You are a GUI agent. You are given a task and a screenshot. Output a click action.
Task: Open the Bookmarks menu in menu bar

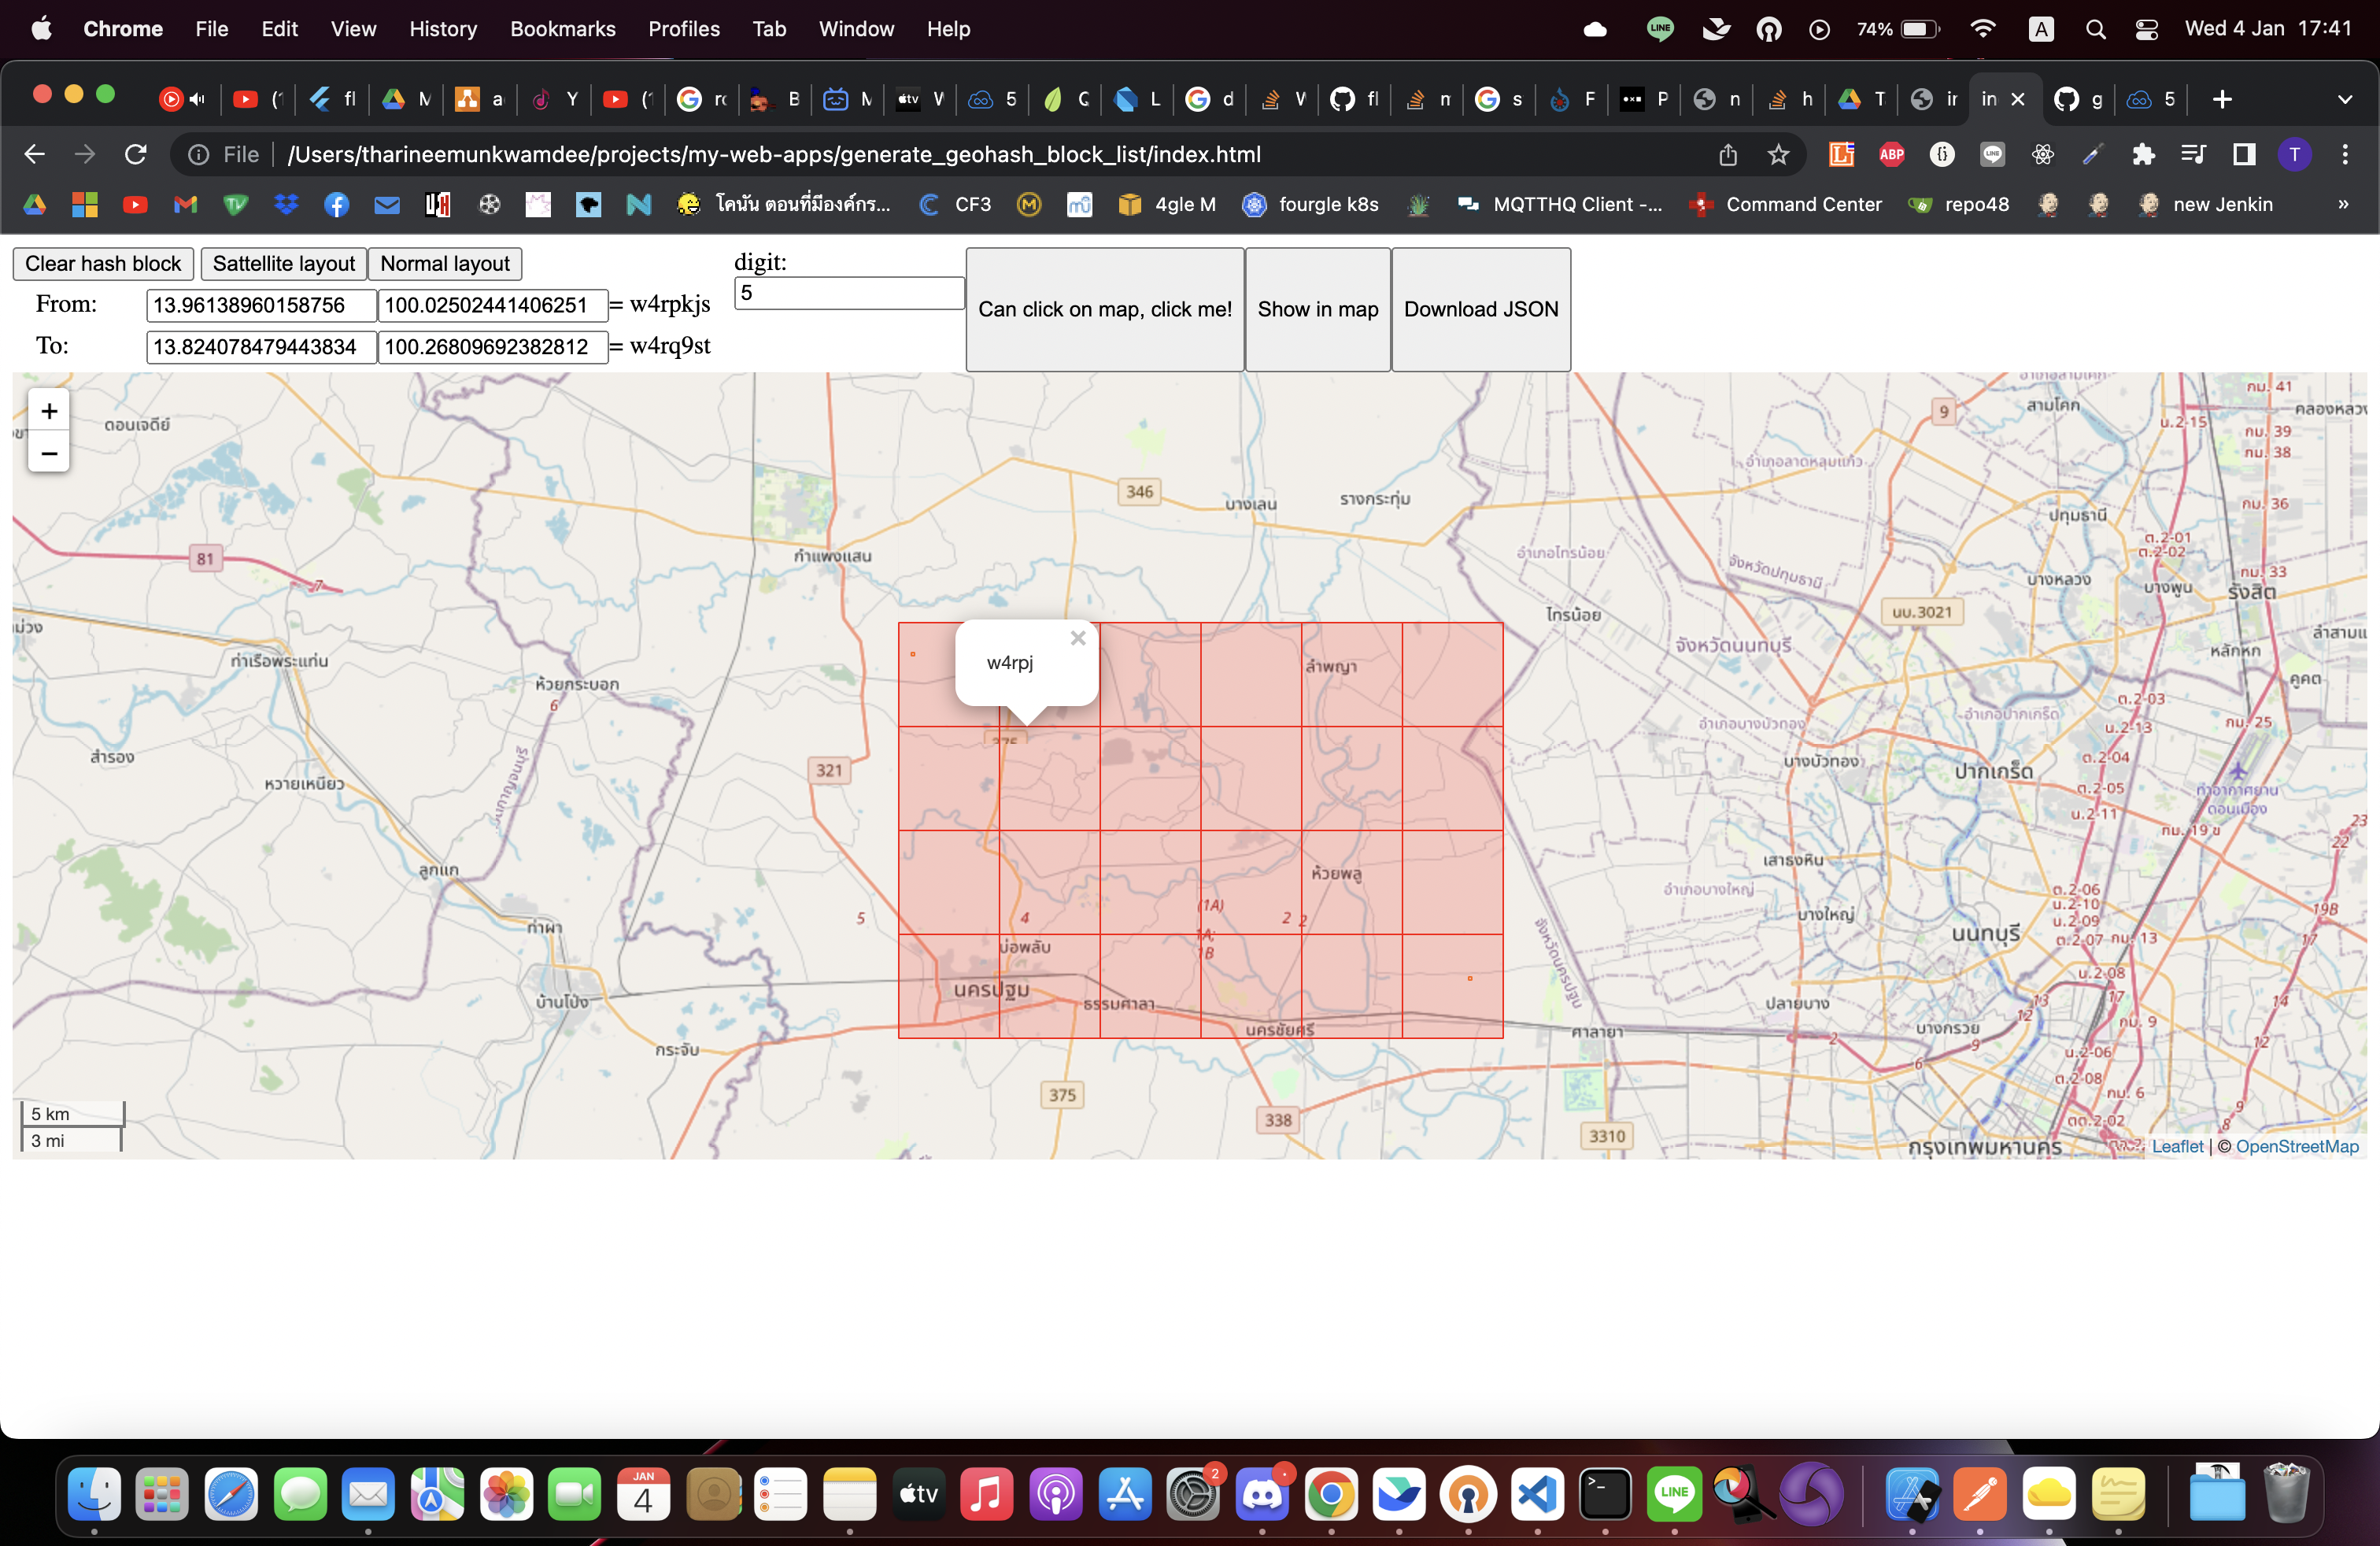click(x=562, y=28)
